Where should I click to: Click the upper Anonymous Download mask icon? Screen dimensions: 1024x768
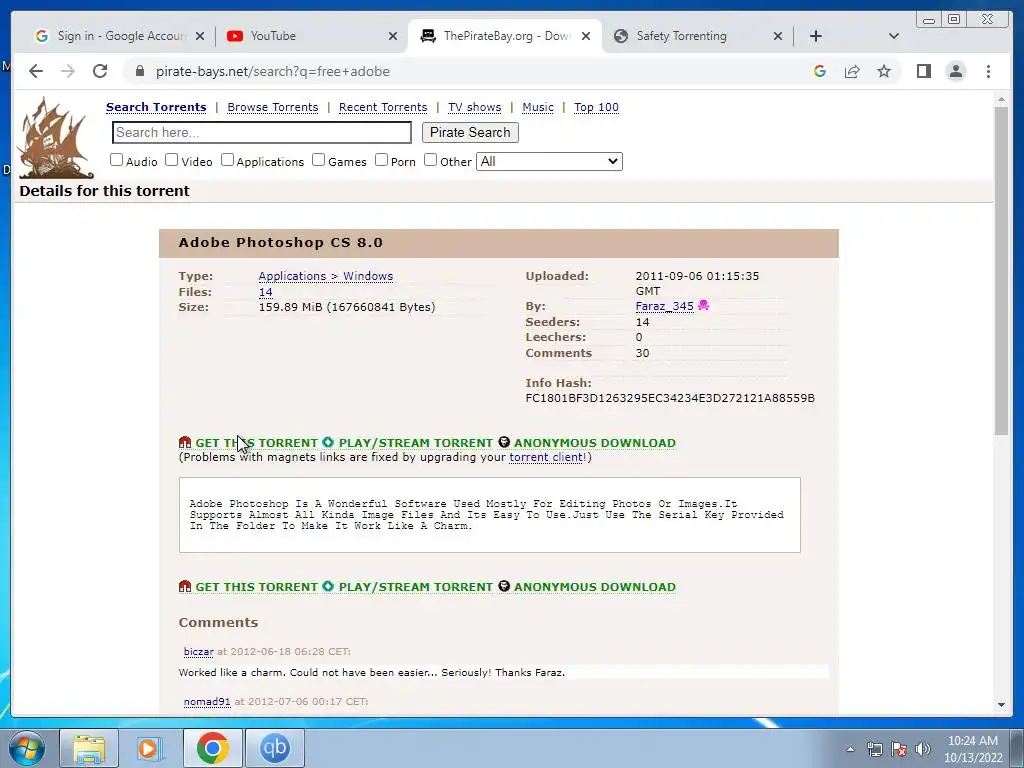pos(504,442)
